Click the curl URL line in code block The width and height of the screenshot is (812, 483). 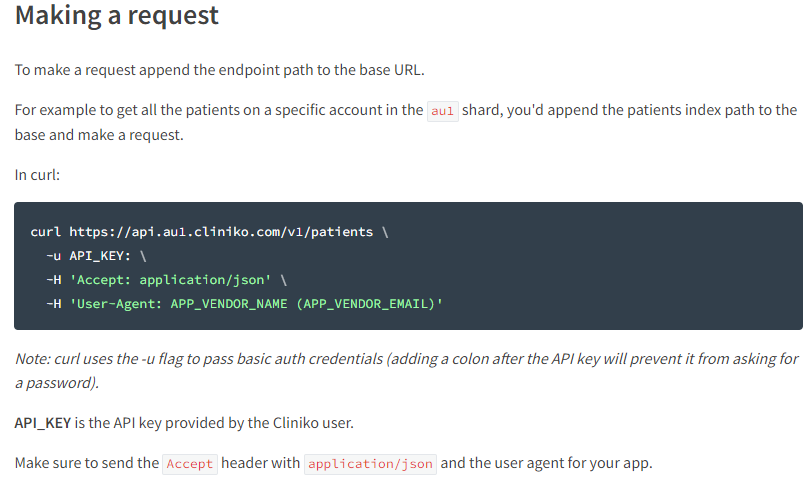pyautogui.click(x=209, y=232)
